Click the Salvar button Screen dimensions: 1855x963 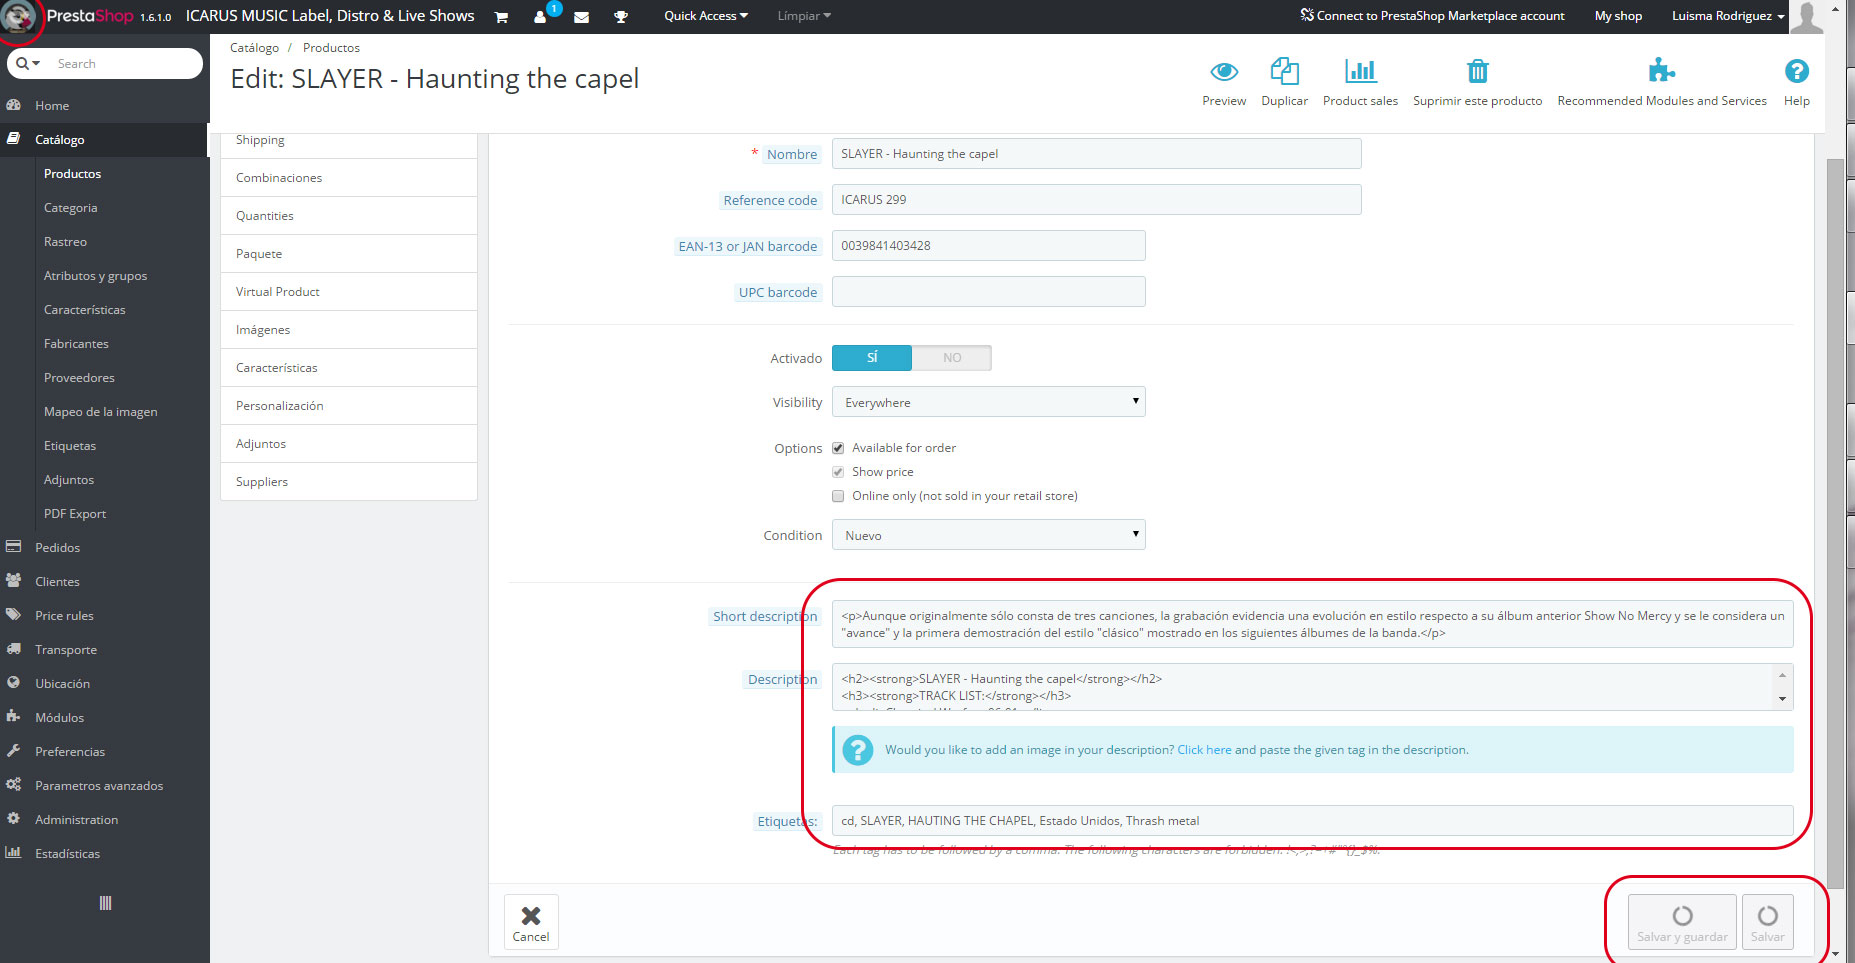click(1767, 922)
